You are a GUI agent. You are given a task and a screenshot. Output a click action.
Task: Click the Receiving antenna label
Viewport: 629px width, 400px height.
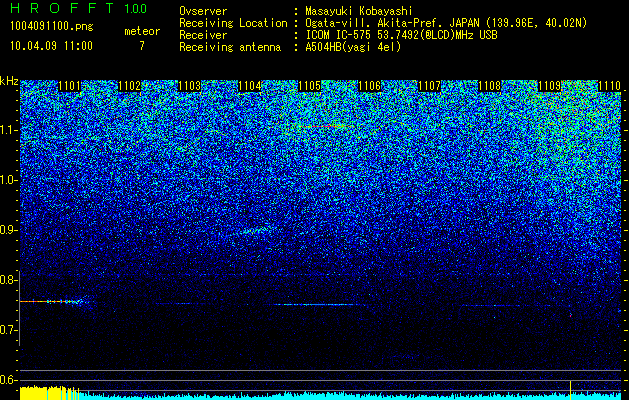tap(230, 47)
